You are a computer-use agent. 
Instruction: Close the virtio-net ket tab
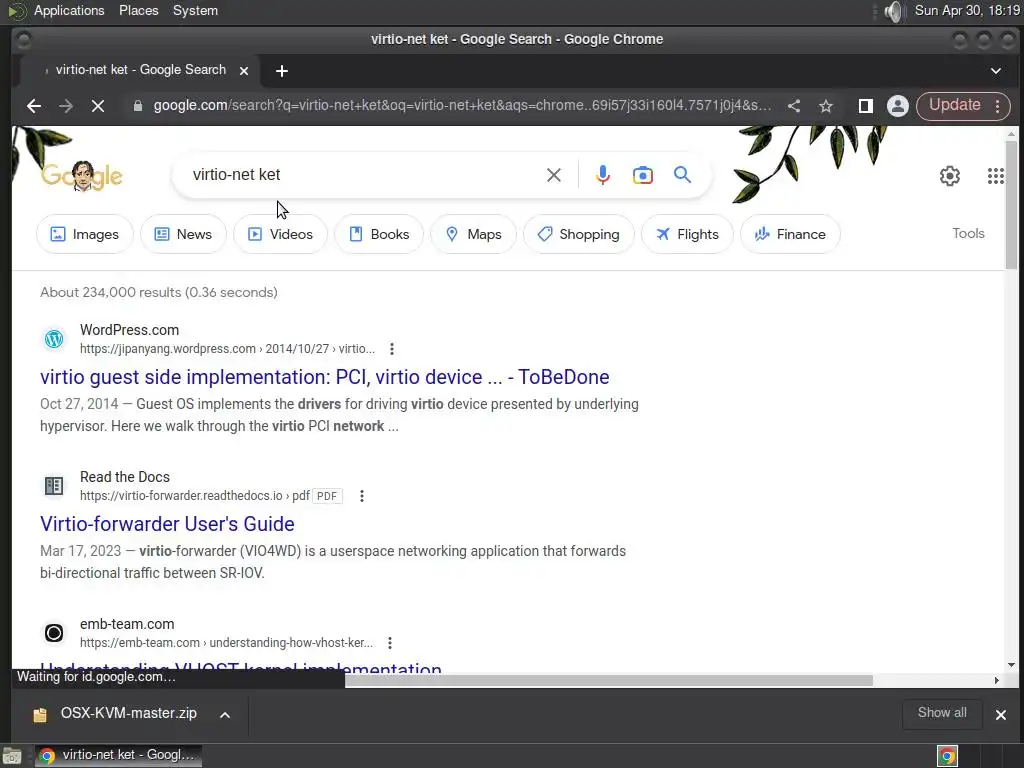click(x=244, y=71)
